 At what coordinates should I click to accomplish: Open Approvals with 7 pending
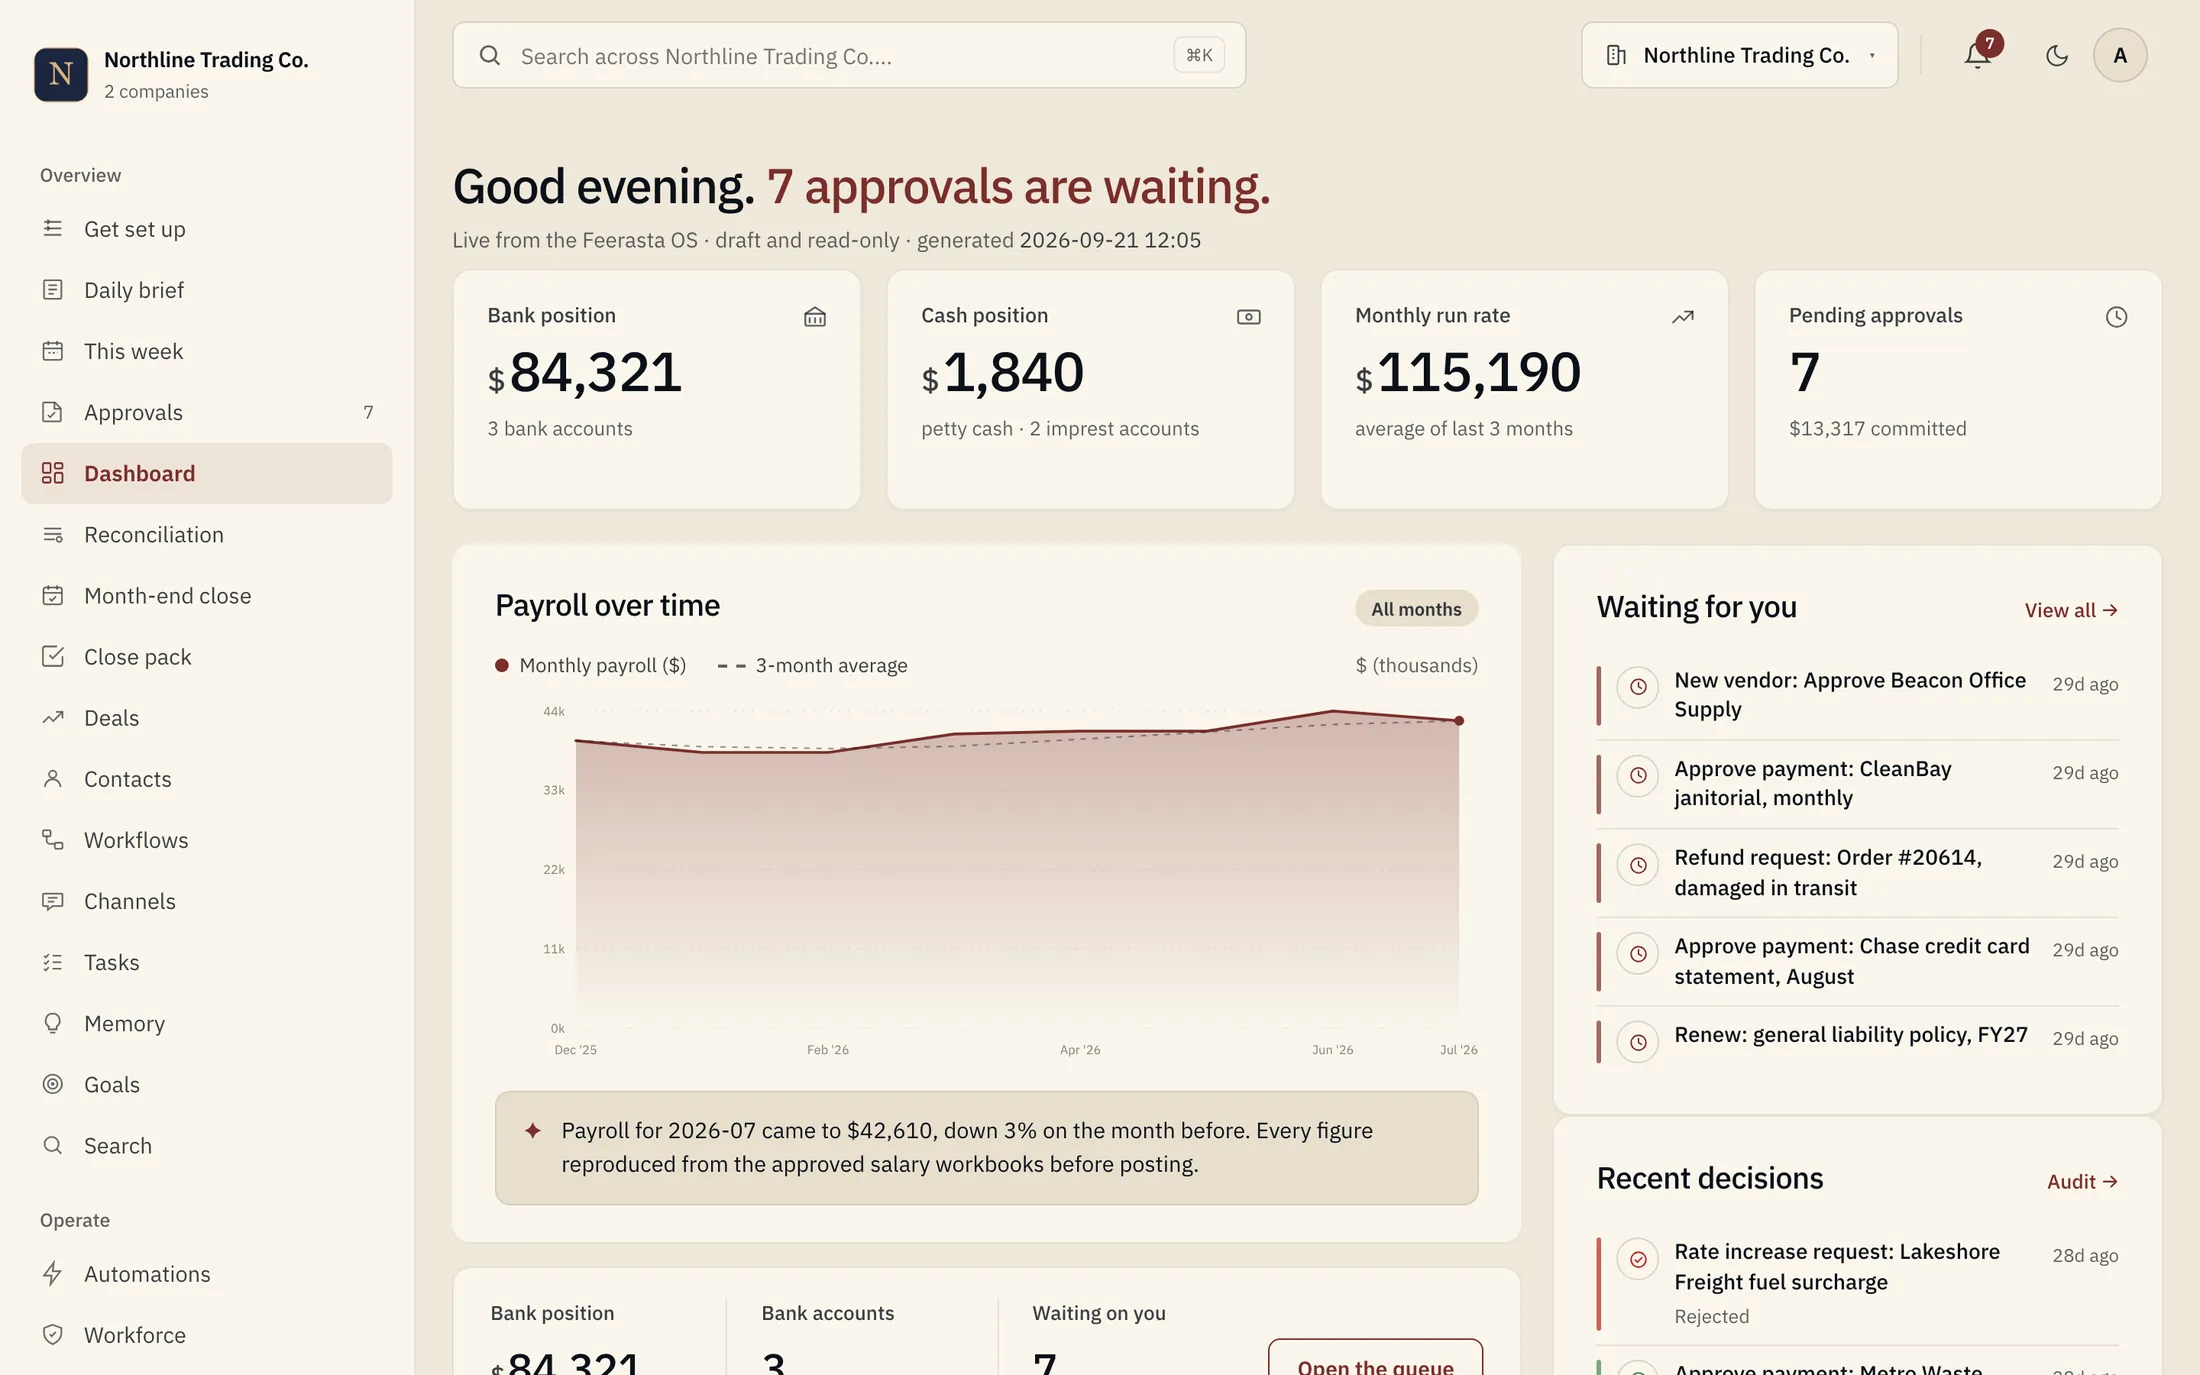point(207,412)
